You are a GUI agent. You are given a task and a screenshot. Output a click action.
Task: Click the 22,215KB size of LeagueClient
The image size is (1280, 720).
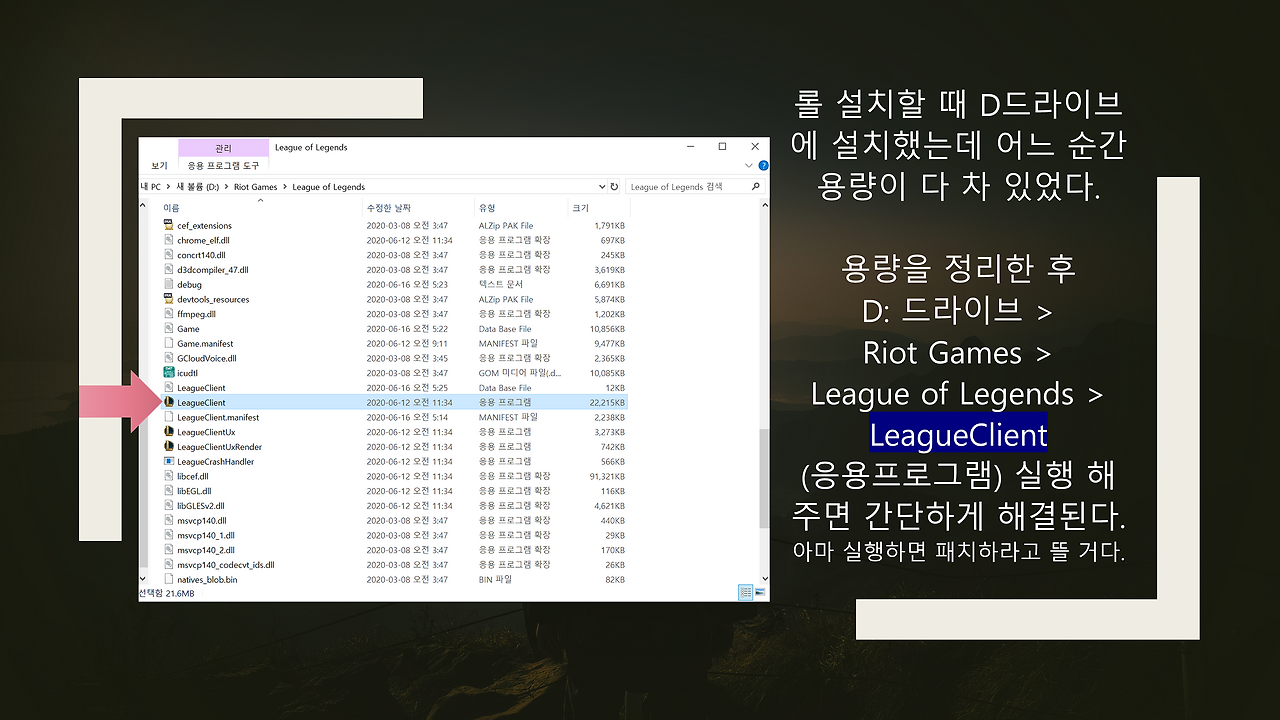(608, 402)
